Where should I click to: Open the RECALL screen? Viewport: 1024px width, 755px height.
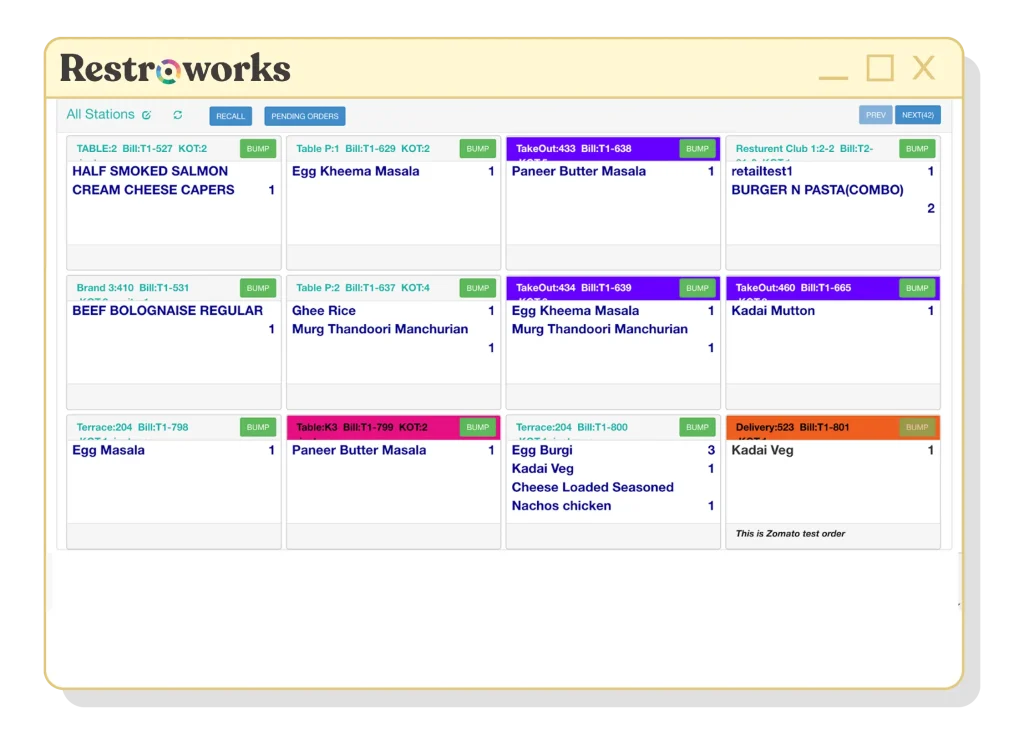click(230, 115)
